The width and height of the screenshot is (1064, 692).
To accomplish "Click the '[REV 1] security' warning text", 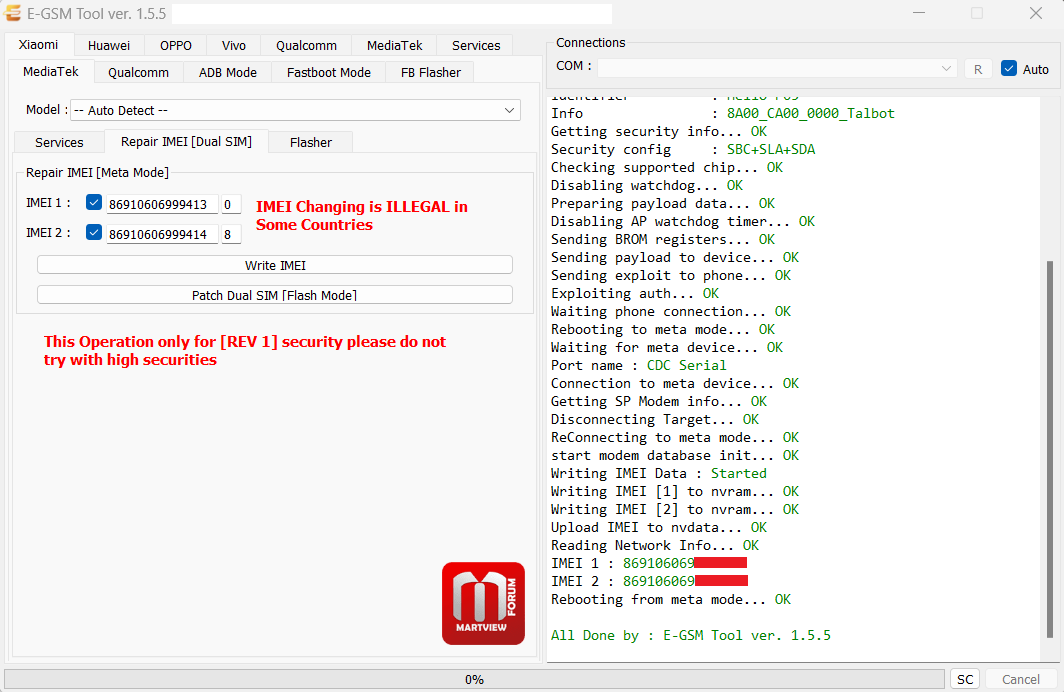I will click(245, 350).
